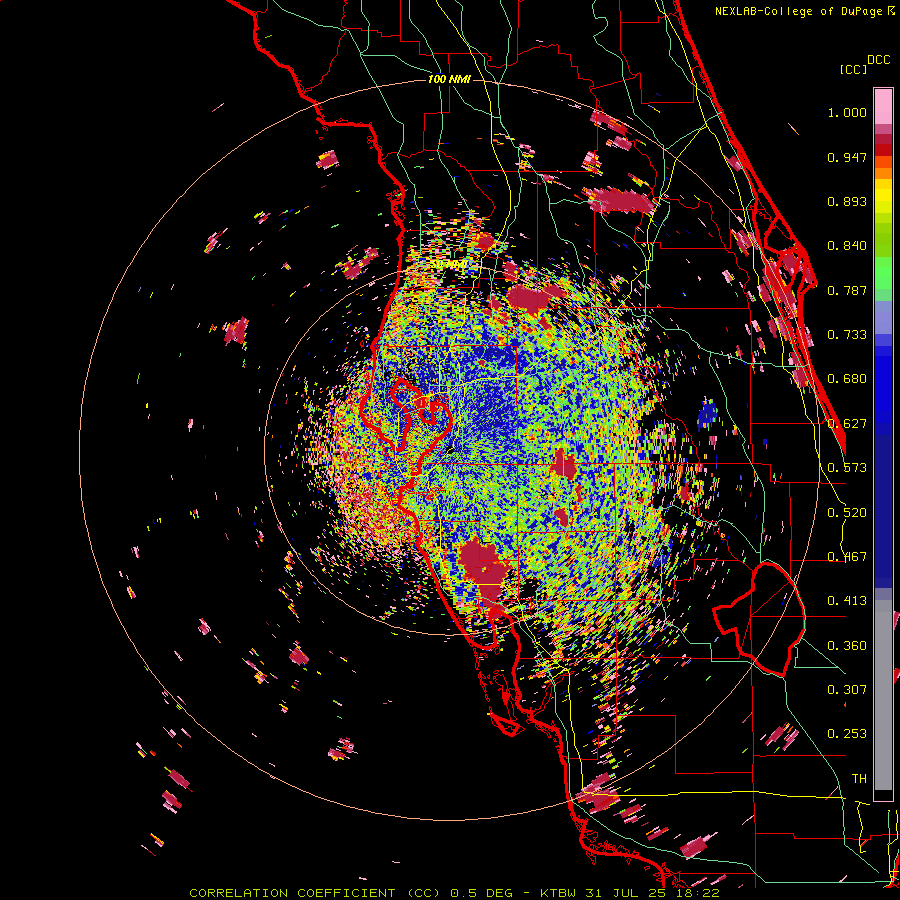Select the 0.307 legend value
The height and width of the screenshot is (900, 900).
[x=847, y=689]
